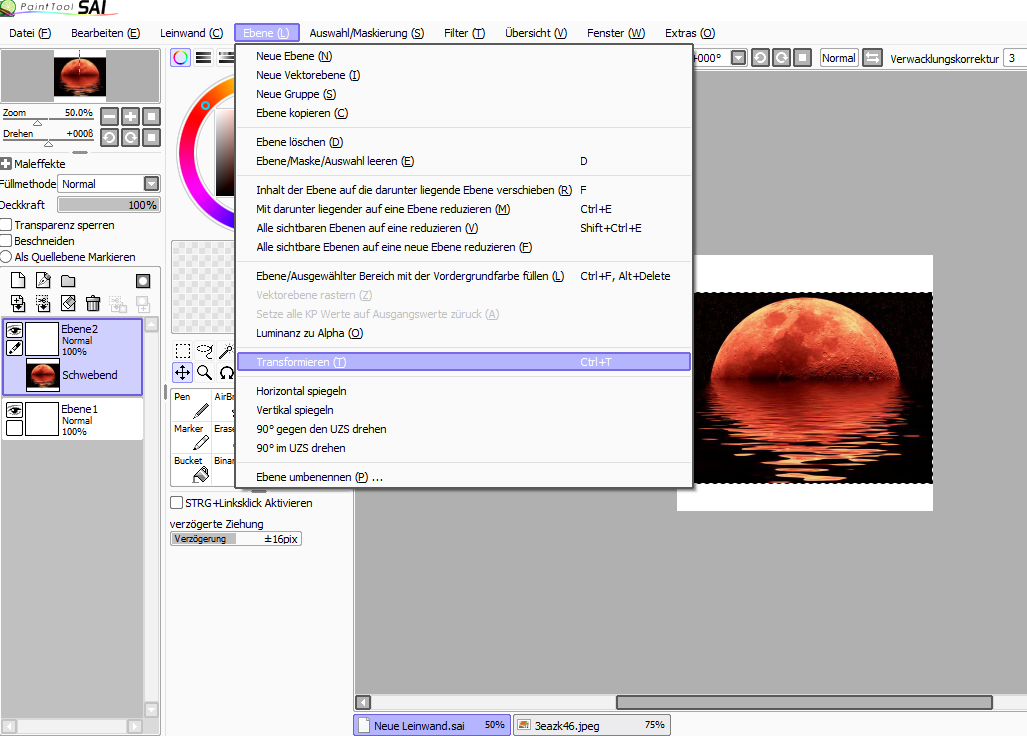Toggle Transparenz sperren for the layer
The image size is (1027, 736).
point(8,225)
